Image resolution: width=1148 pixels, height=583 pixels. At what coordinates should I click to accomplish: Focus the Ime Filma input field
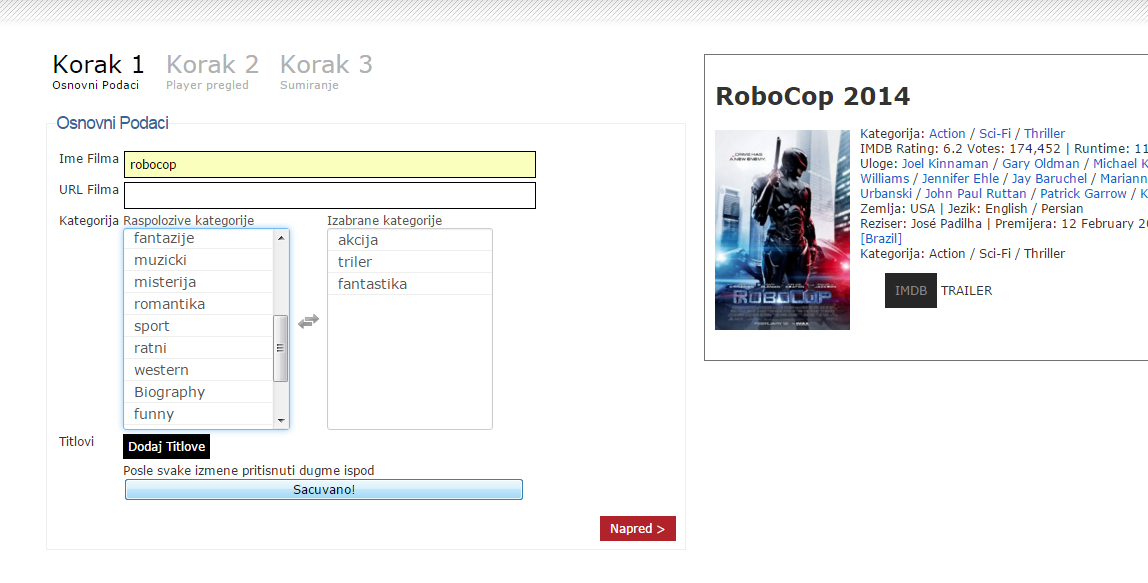pos(329,164)
